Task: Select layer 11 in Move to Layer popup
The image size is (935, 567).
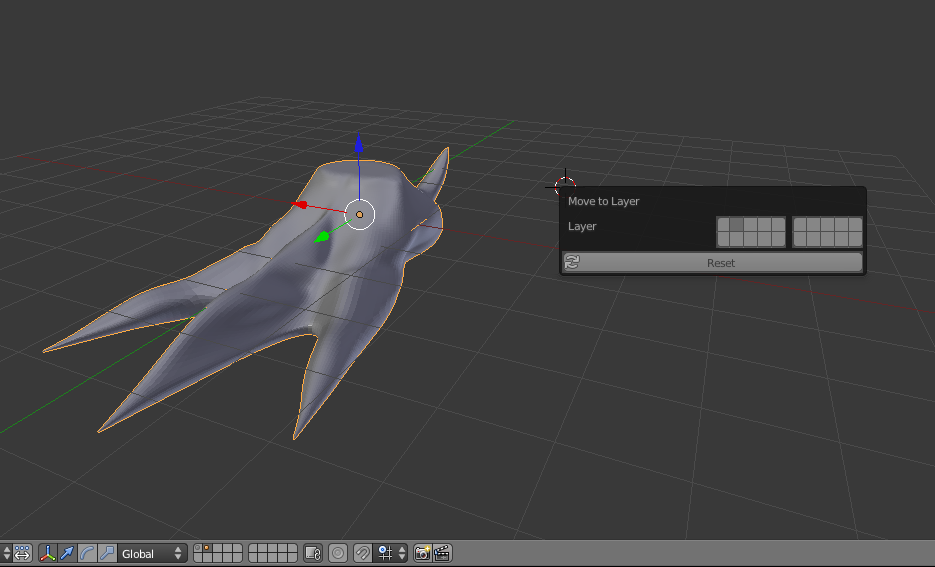Action: click(x=723, y=239)
